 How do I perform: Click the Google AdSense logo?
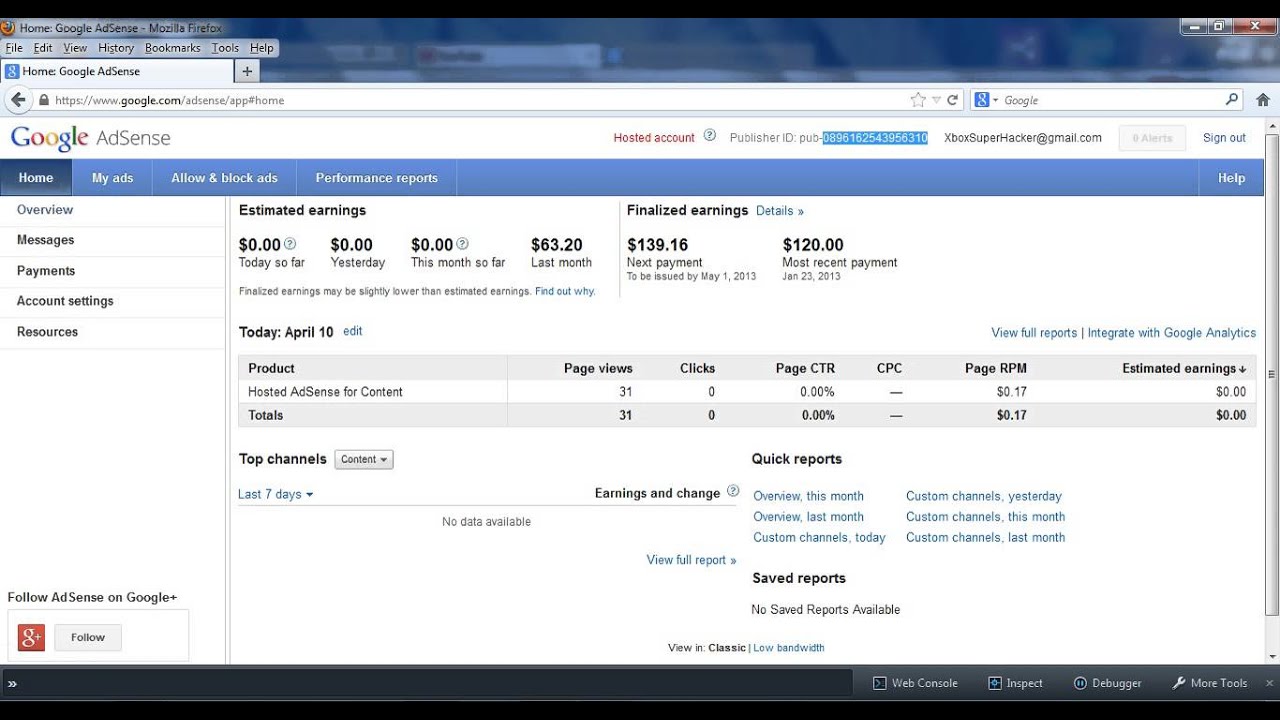click(91, 138)
